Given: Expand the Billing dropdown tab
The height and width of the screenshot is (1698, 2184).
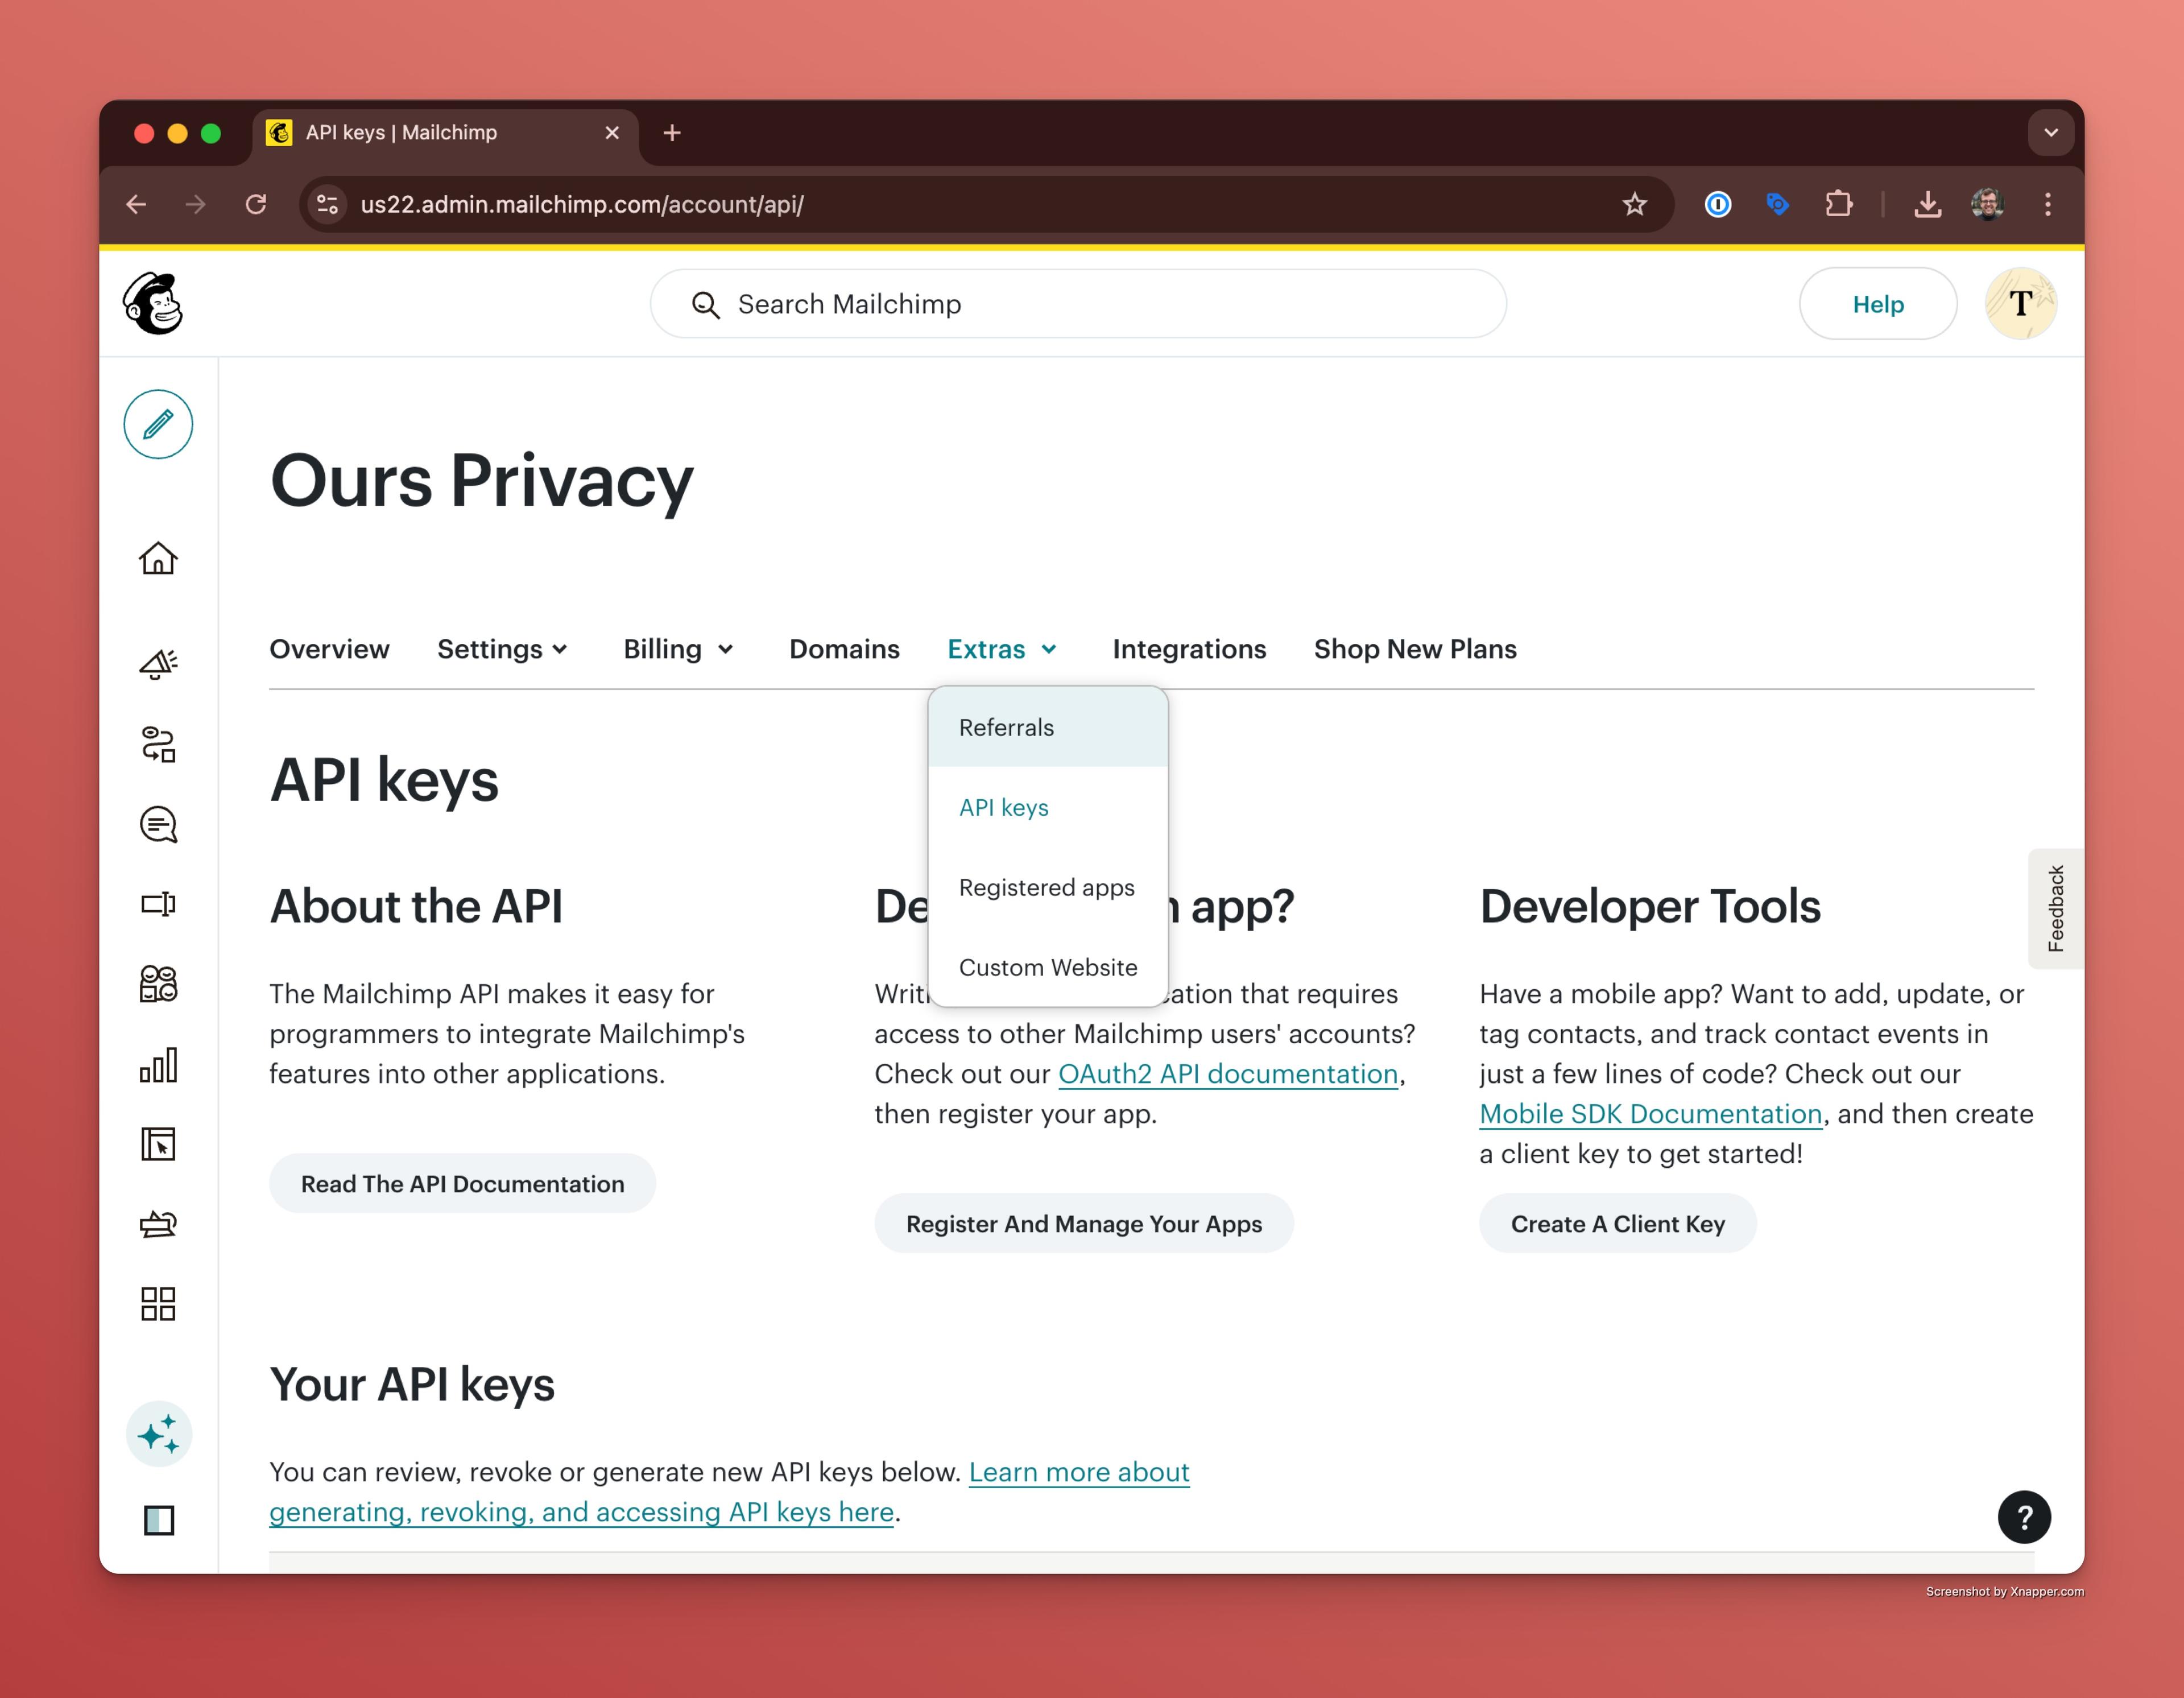Looking at the screenshot, I should (678, 649).
